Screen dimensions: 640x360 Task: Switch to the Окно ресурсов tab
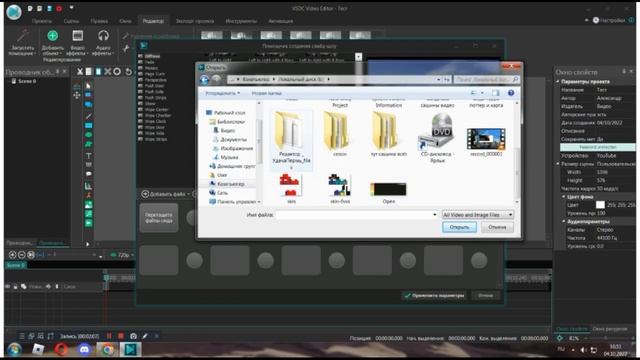[609, 329]
